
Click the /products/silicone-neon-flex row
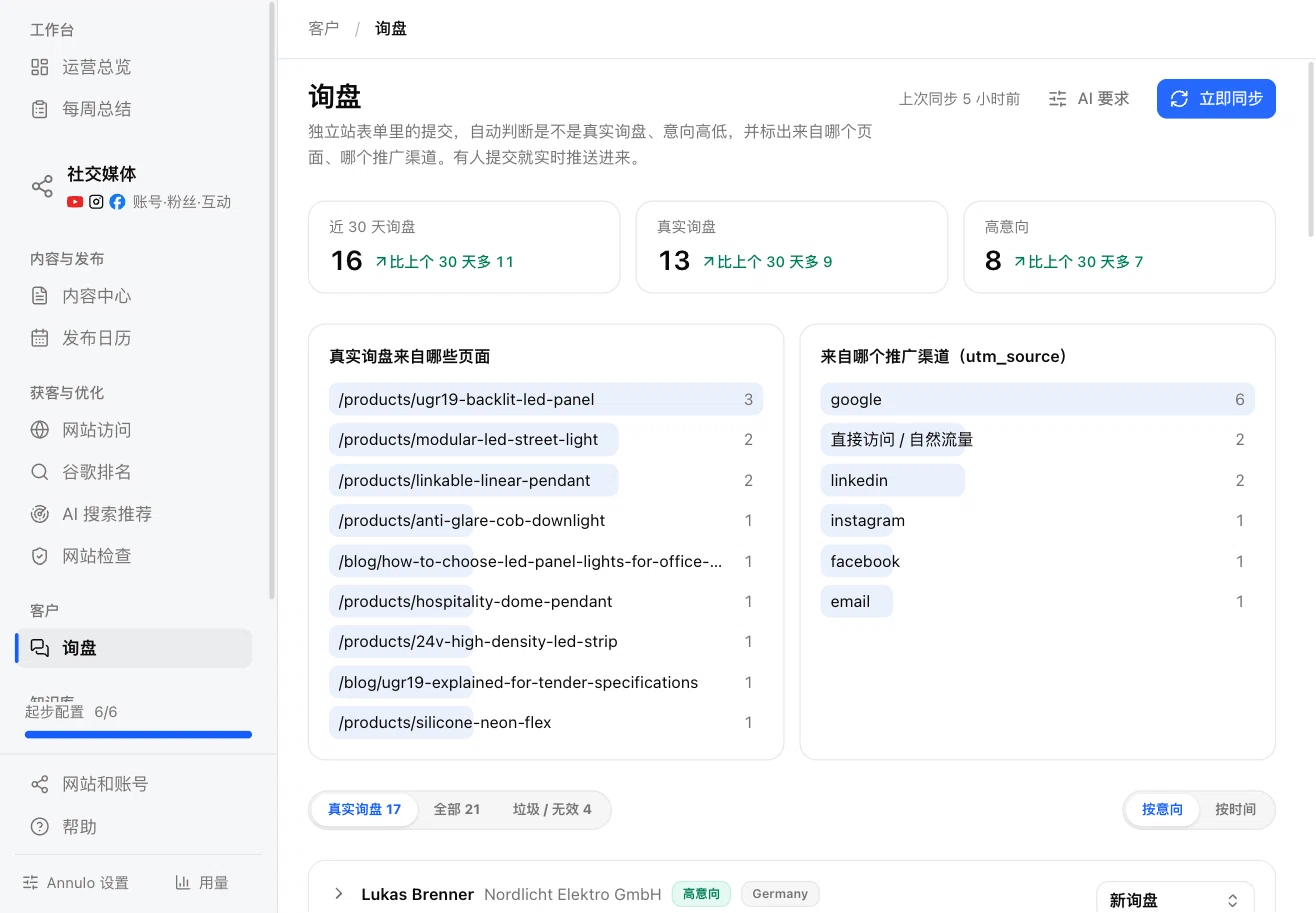coord(546,722)
